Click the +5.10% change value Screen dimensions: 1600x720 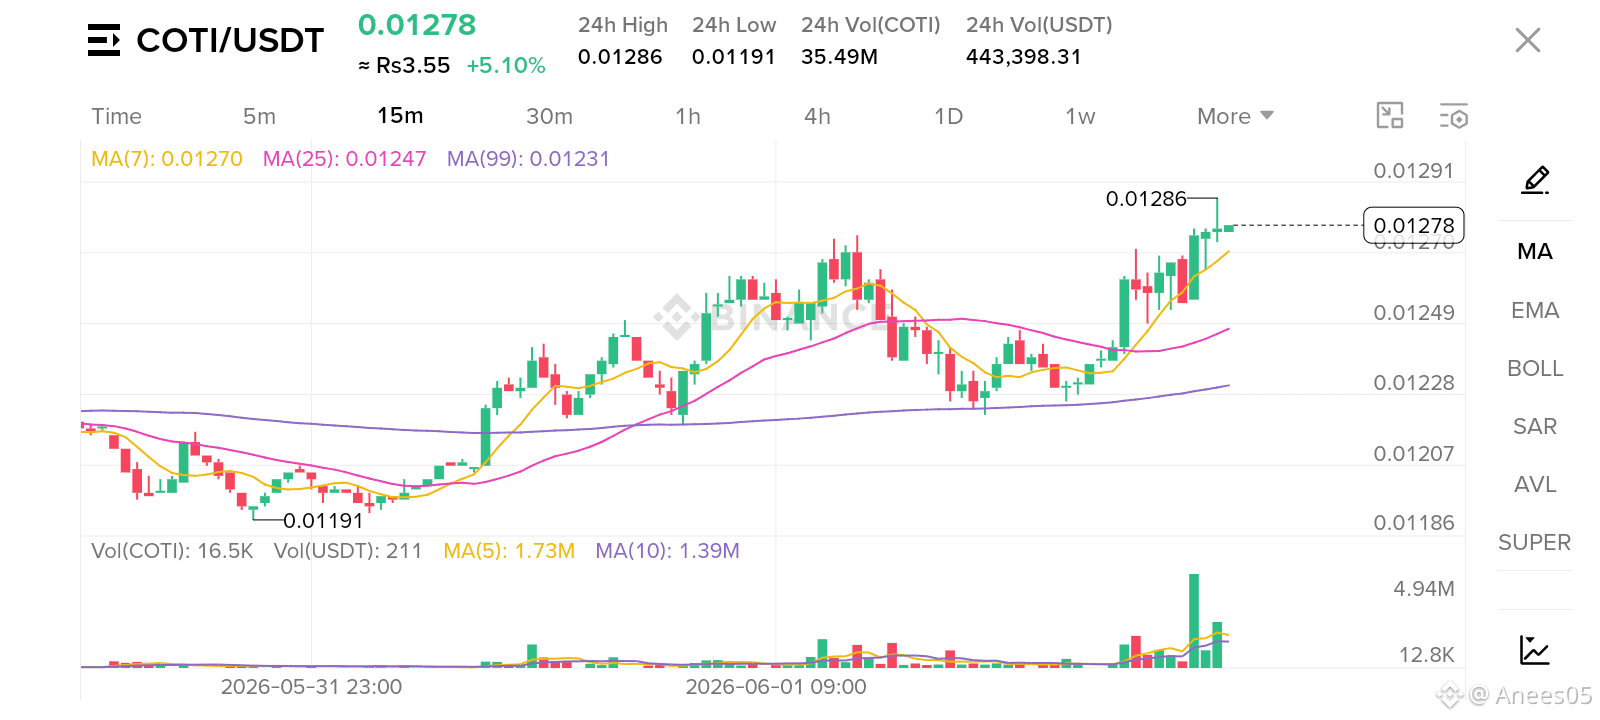tap(506, 66)
